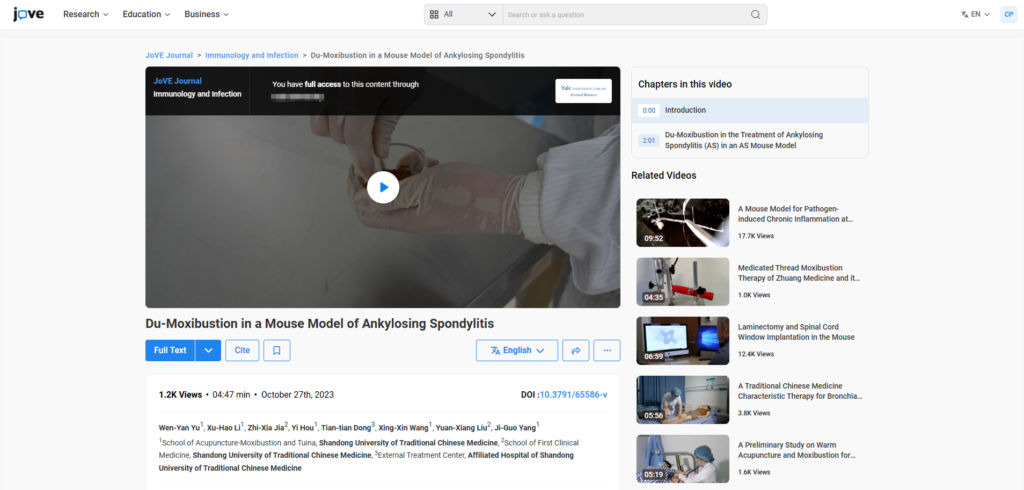Open the Research menu
The width and height of the screenshot is (1024, 490).
86,14
